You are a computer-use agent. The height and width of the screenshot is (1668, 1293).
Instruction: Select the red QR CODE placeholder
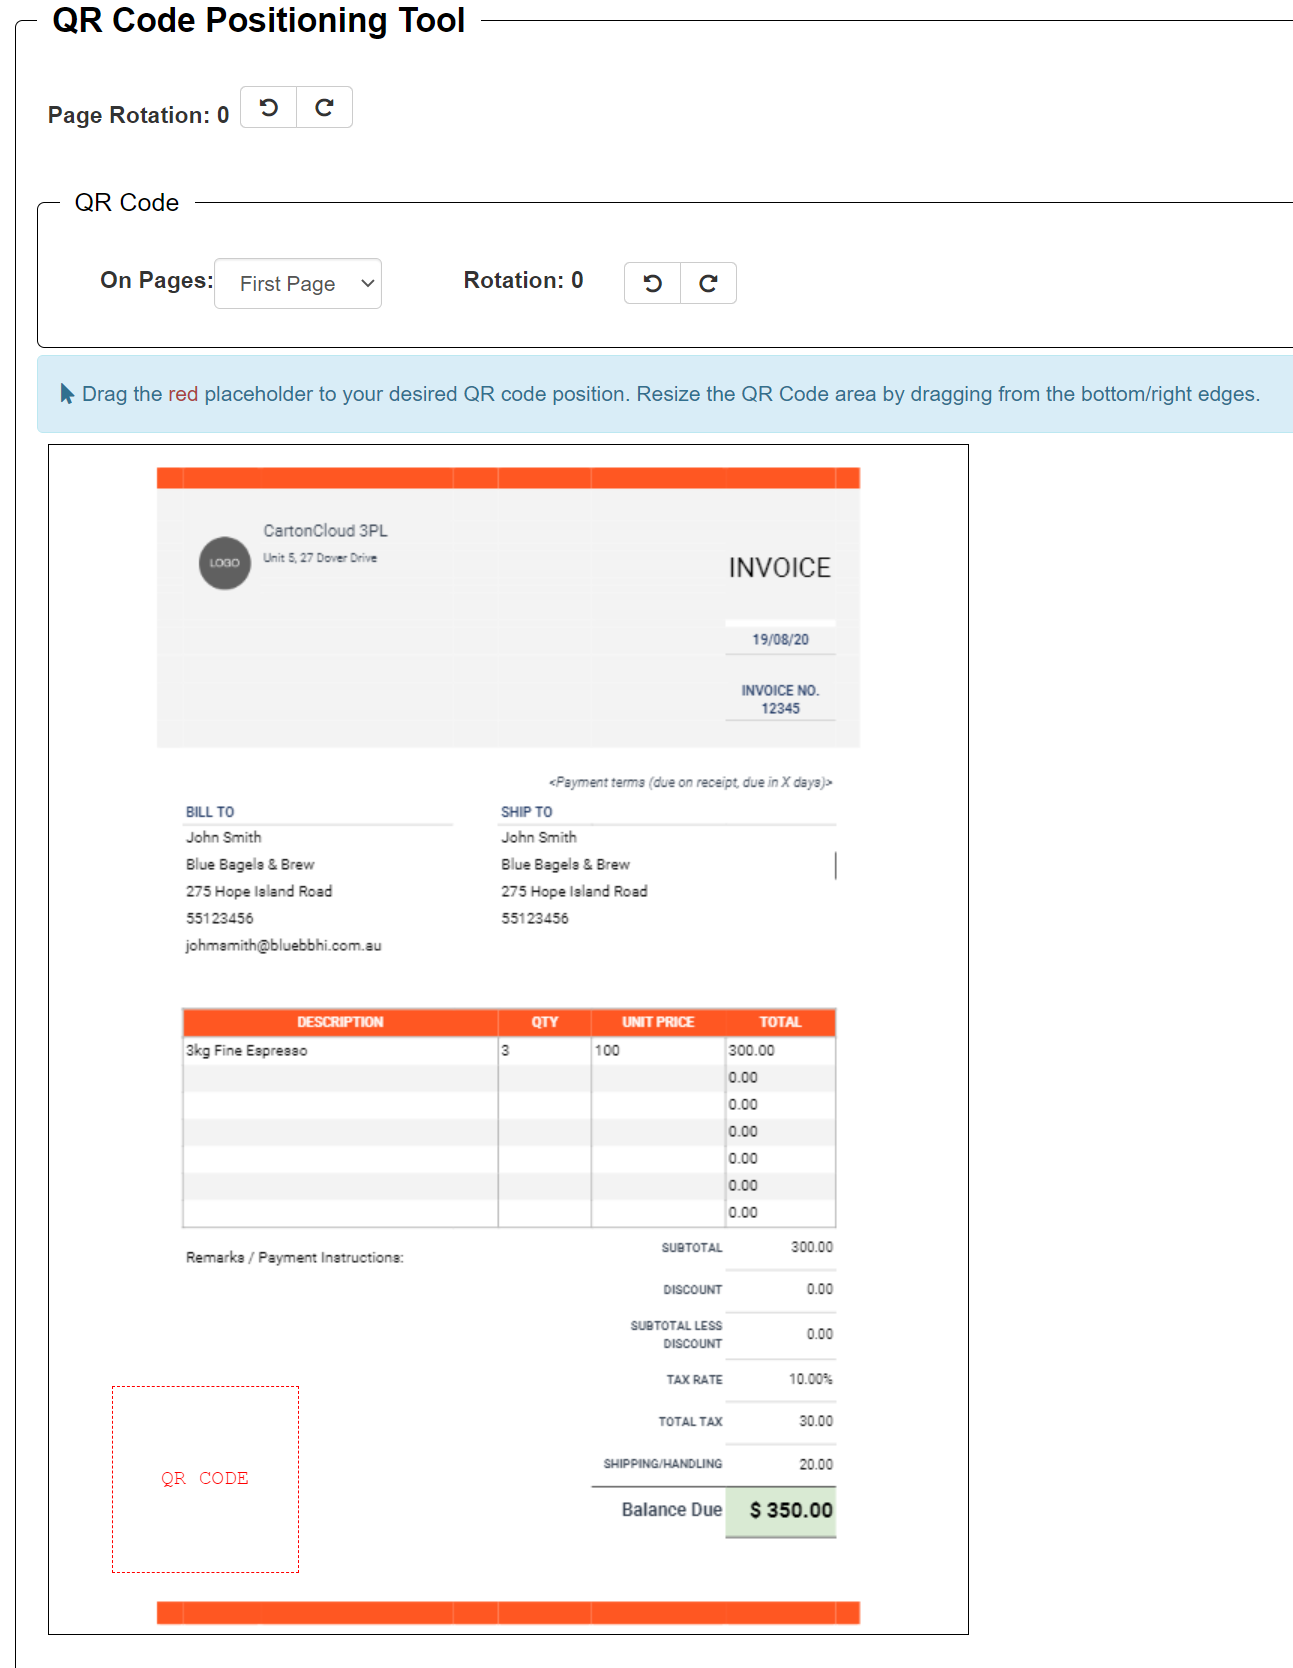pos(205,1479)
